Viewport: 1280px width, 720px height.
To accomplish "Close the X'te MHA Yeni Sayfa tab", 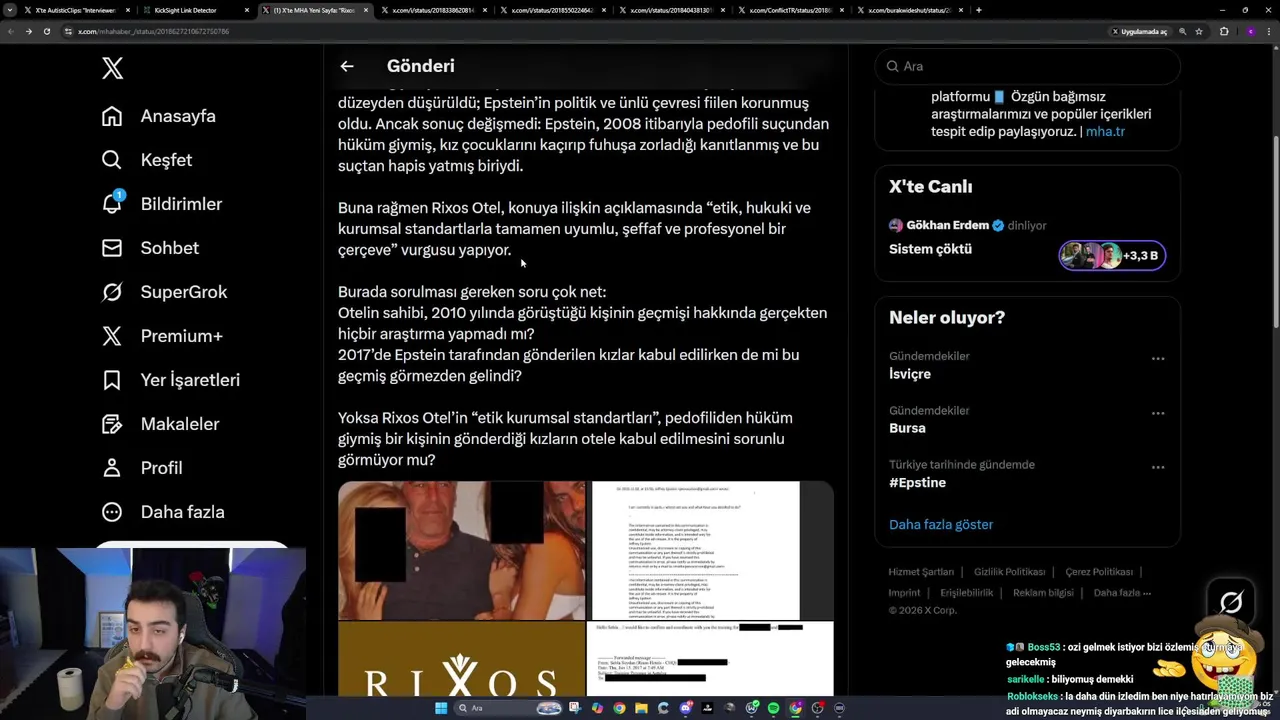I will pos(366,10).
